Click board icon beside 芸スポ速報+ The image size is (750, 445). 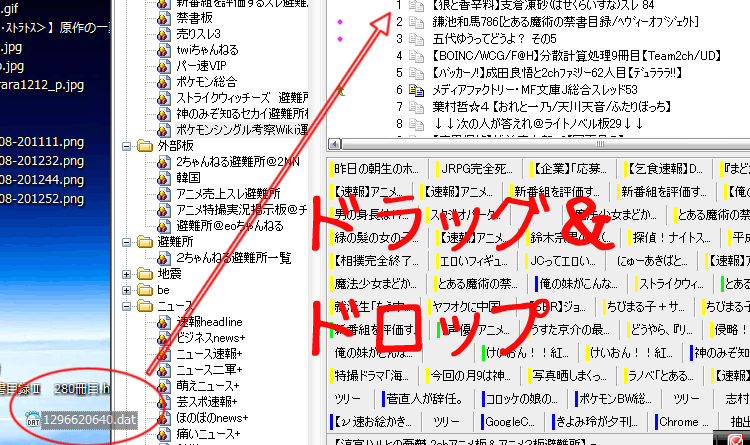(x=164, y=402)
